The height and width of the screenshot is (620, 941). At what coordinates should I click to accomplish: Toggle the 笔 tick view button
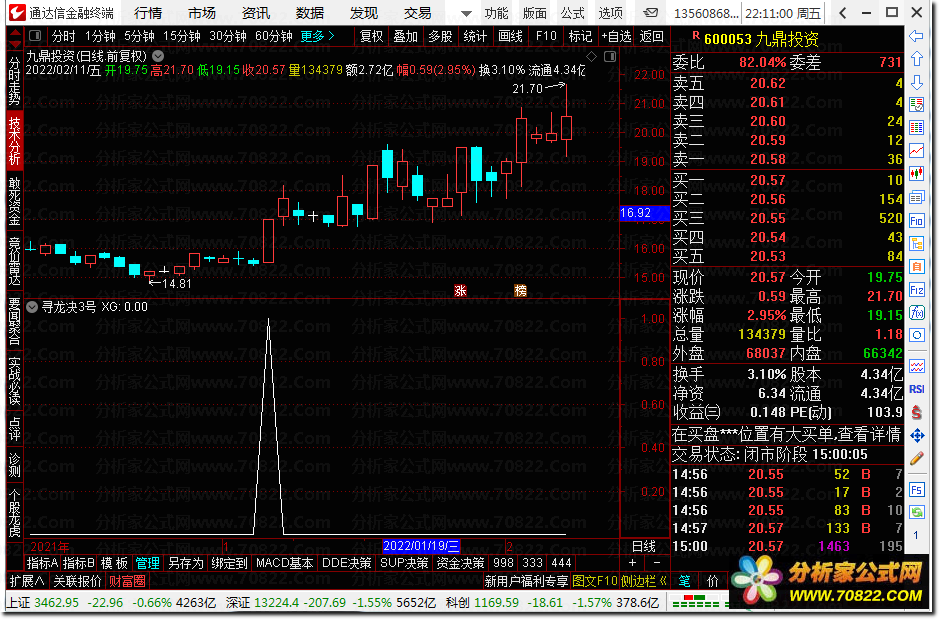coord(685,581)
